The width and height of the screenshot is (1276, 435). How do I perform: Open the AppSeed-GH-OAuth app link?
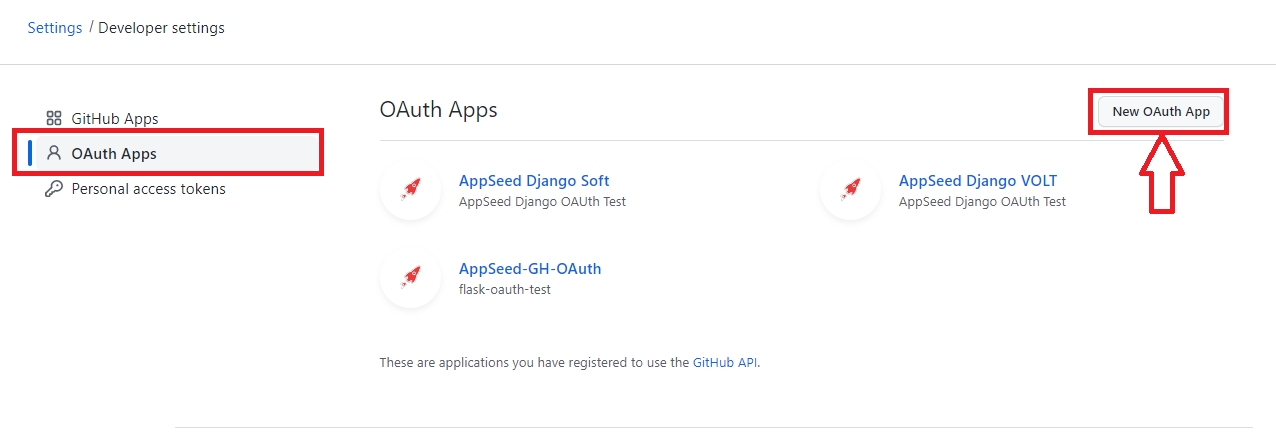529,269
